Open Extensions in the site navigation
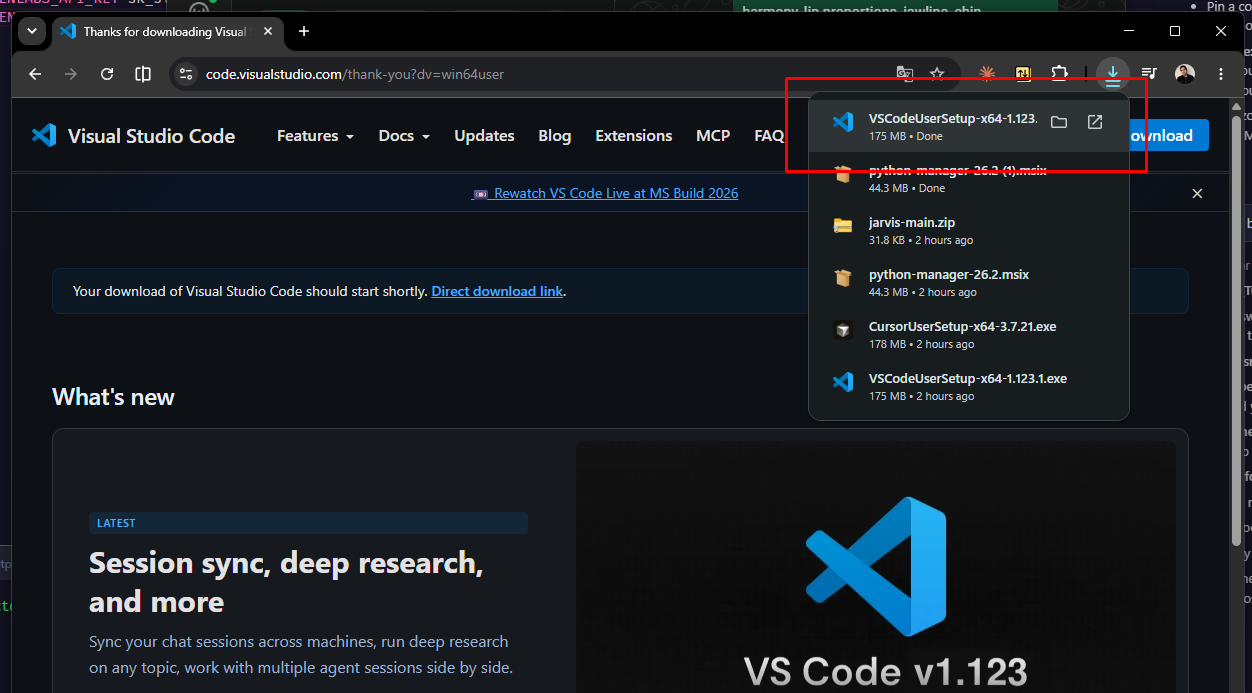Viewport: 1252px width, 693px height. [633, 136]
